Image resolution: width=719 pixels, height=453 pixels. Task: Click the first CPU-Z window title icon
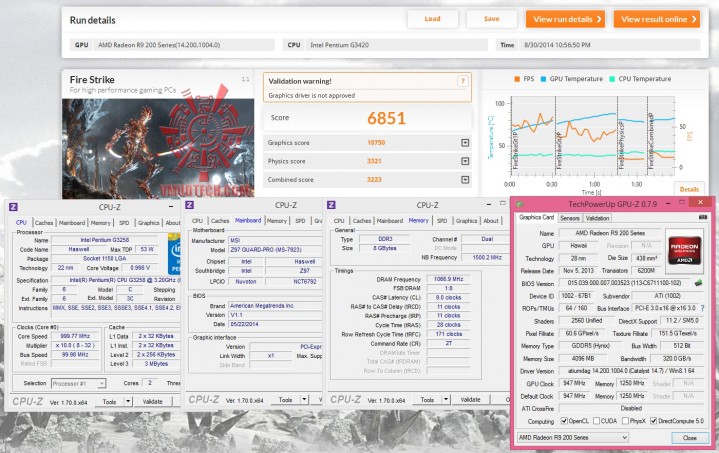(x=13, y=207)
